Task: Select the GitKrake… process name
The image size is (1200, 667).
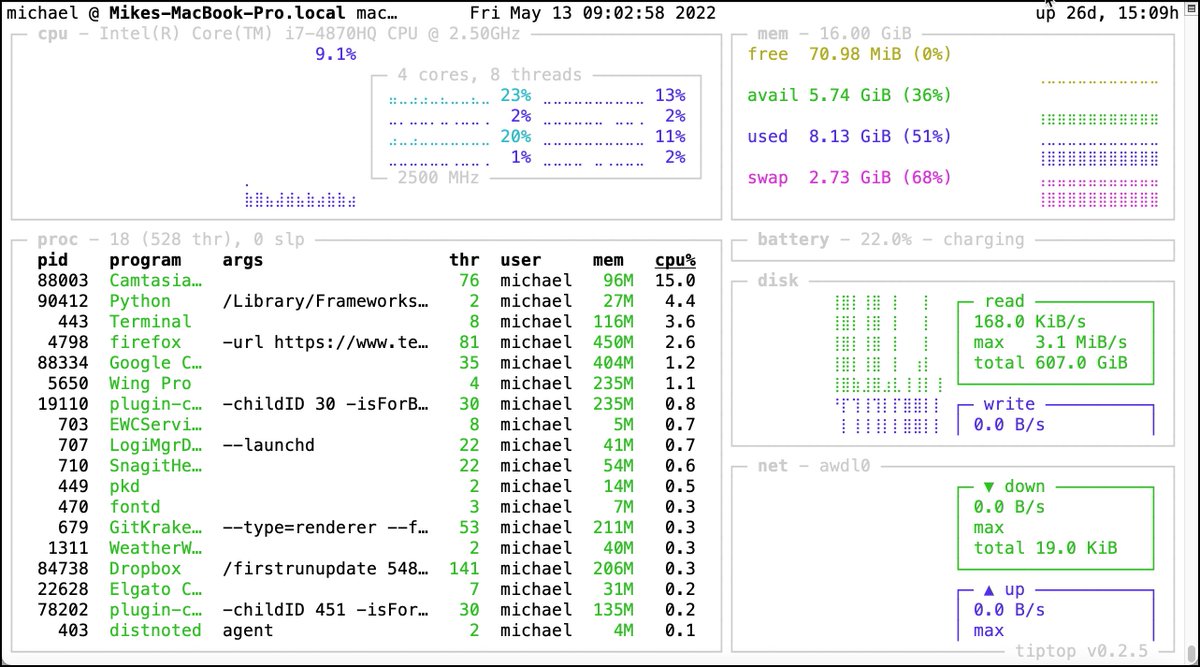Action: (155, 527)
